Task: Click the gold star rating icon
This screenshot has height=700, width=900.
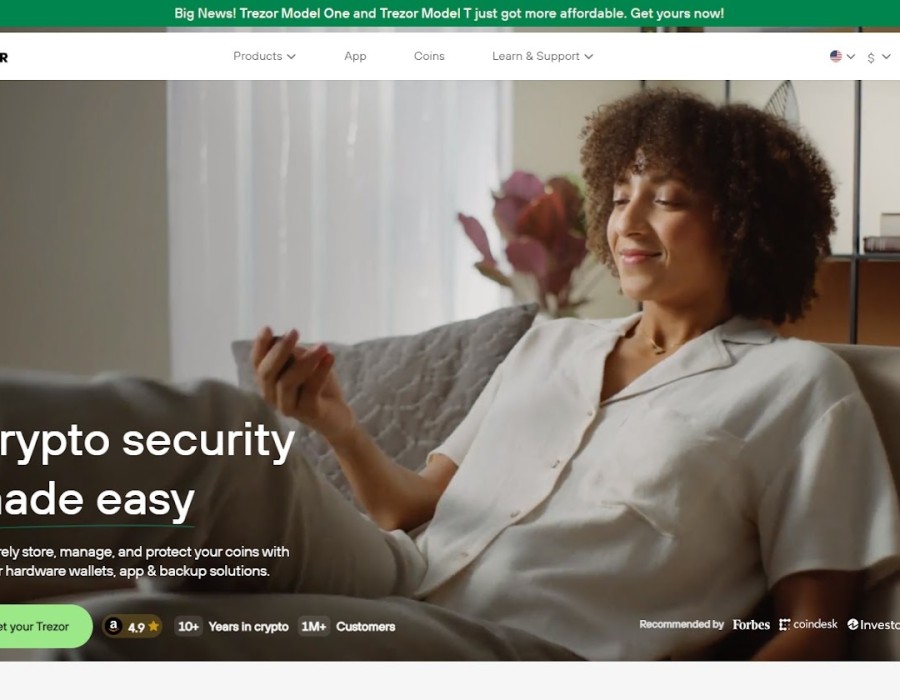Action: pyautogui.click(x=153, y=627)
